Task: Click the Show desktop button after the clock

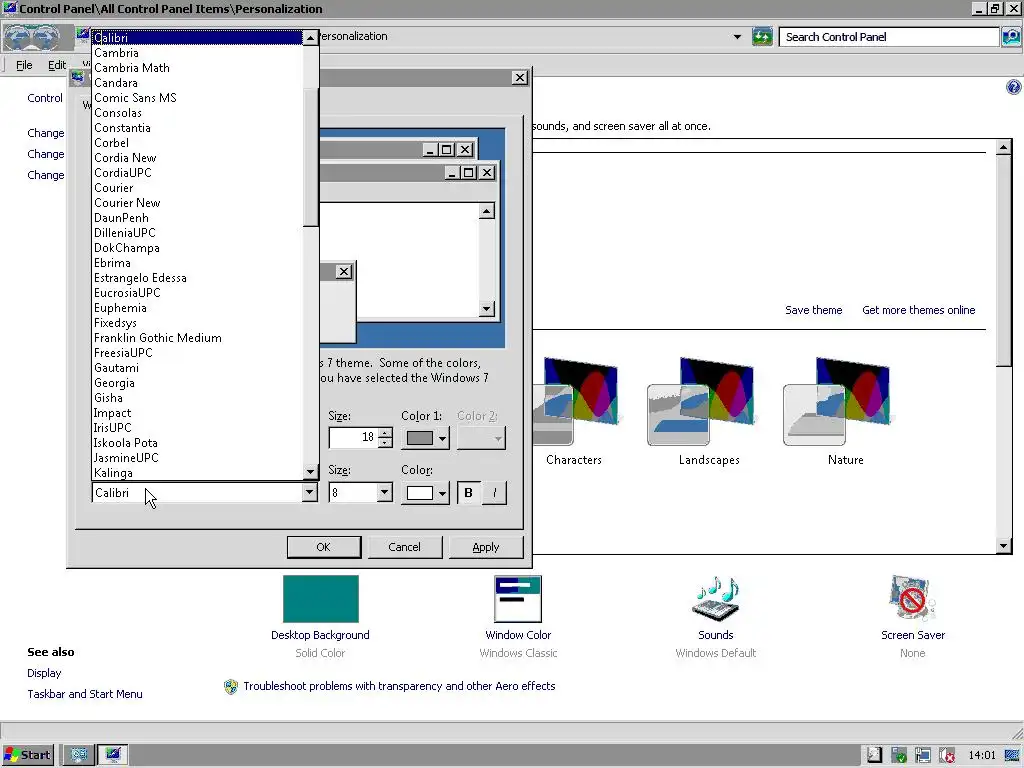Action: point(1012,755)
